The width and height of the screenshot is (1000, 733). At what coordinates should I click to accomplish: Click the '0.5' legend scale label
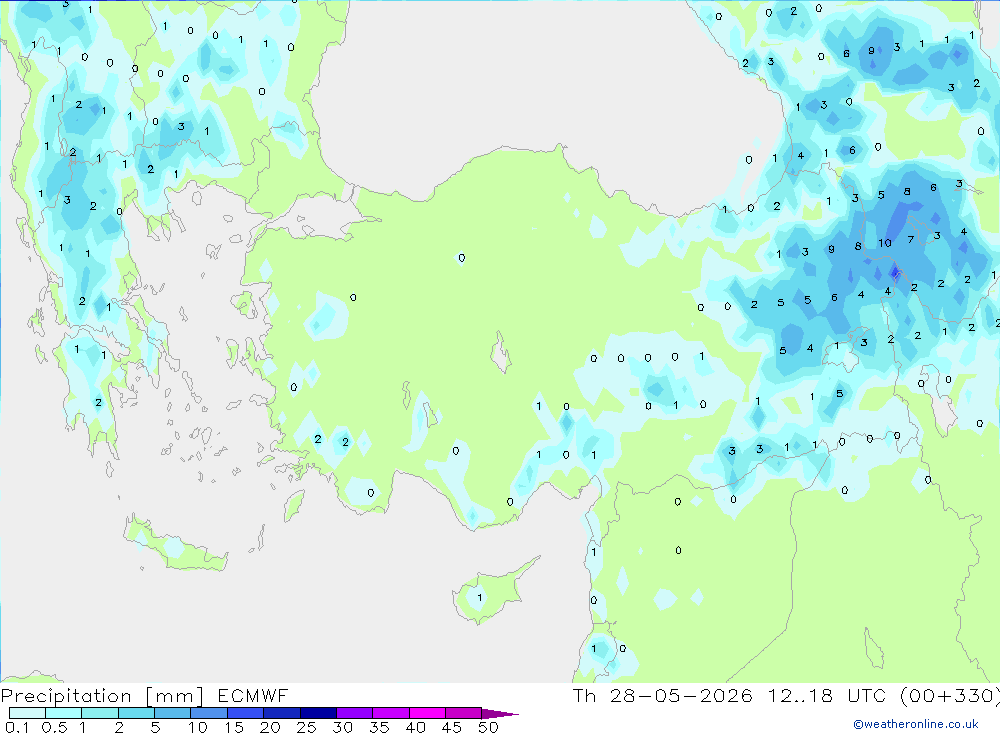pos(54,727)
